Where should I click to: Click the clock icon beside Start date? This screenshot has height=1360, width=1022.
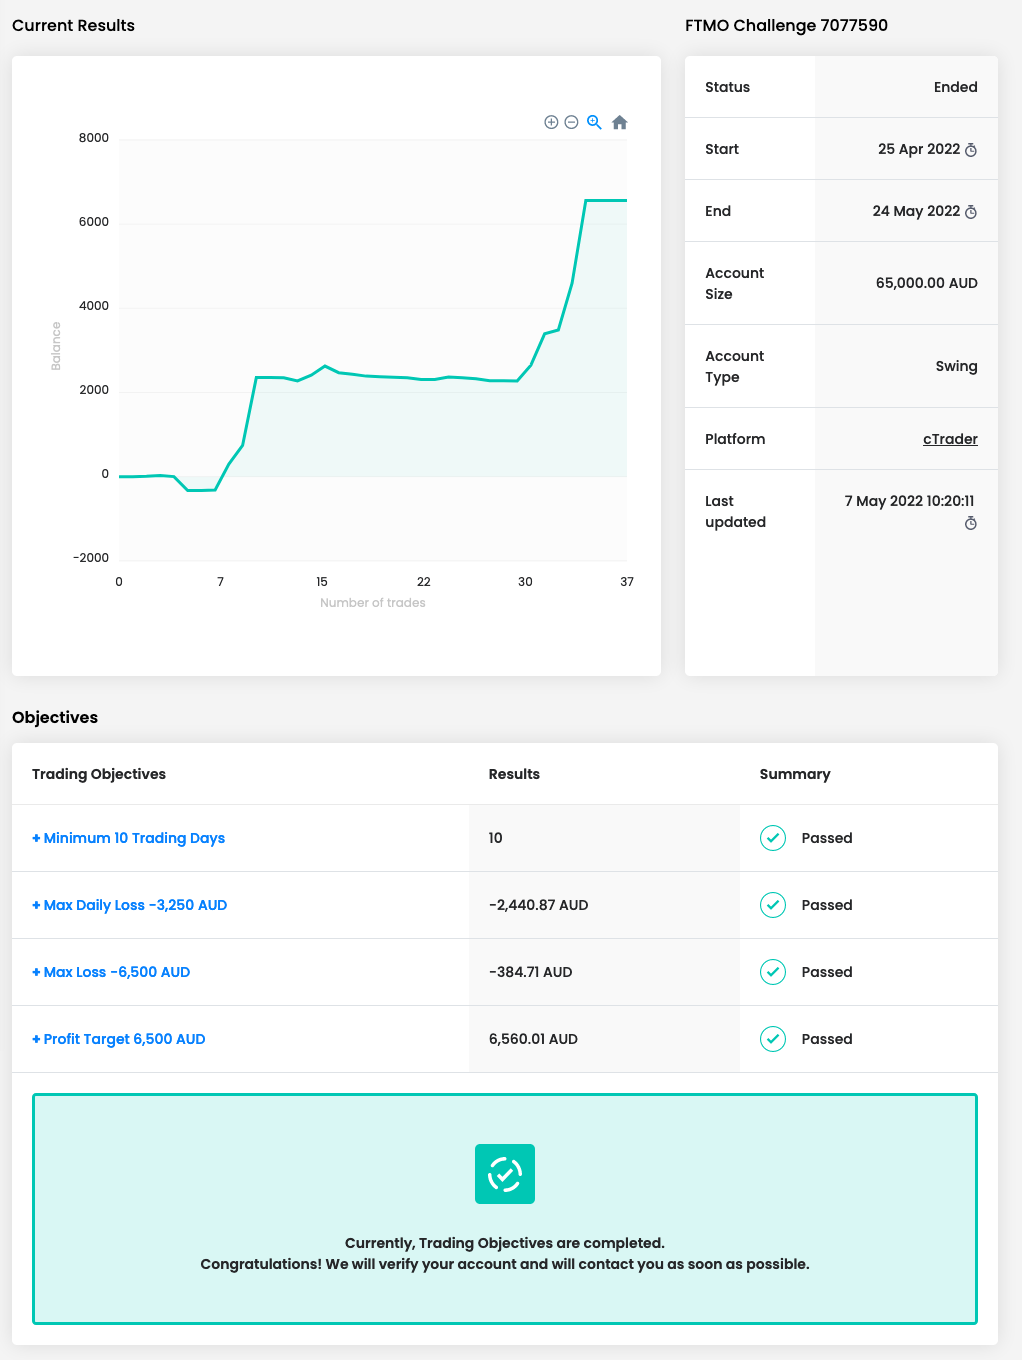(970, 150)
